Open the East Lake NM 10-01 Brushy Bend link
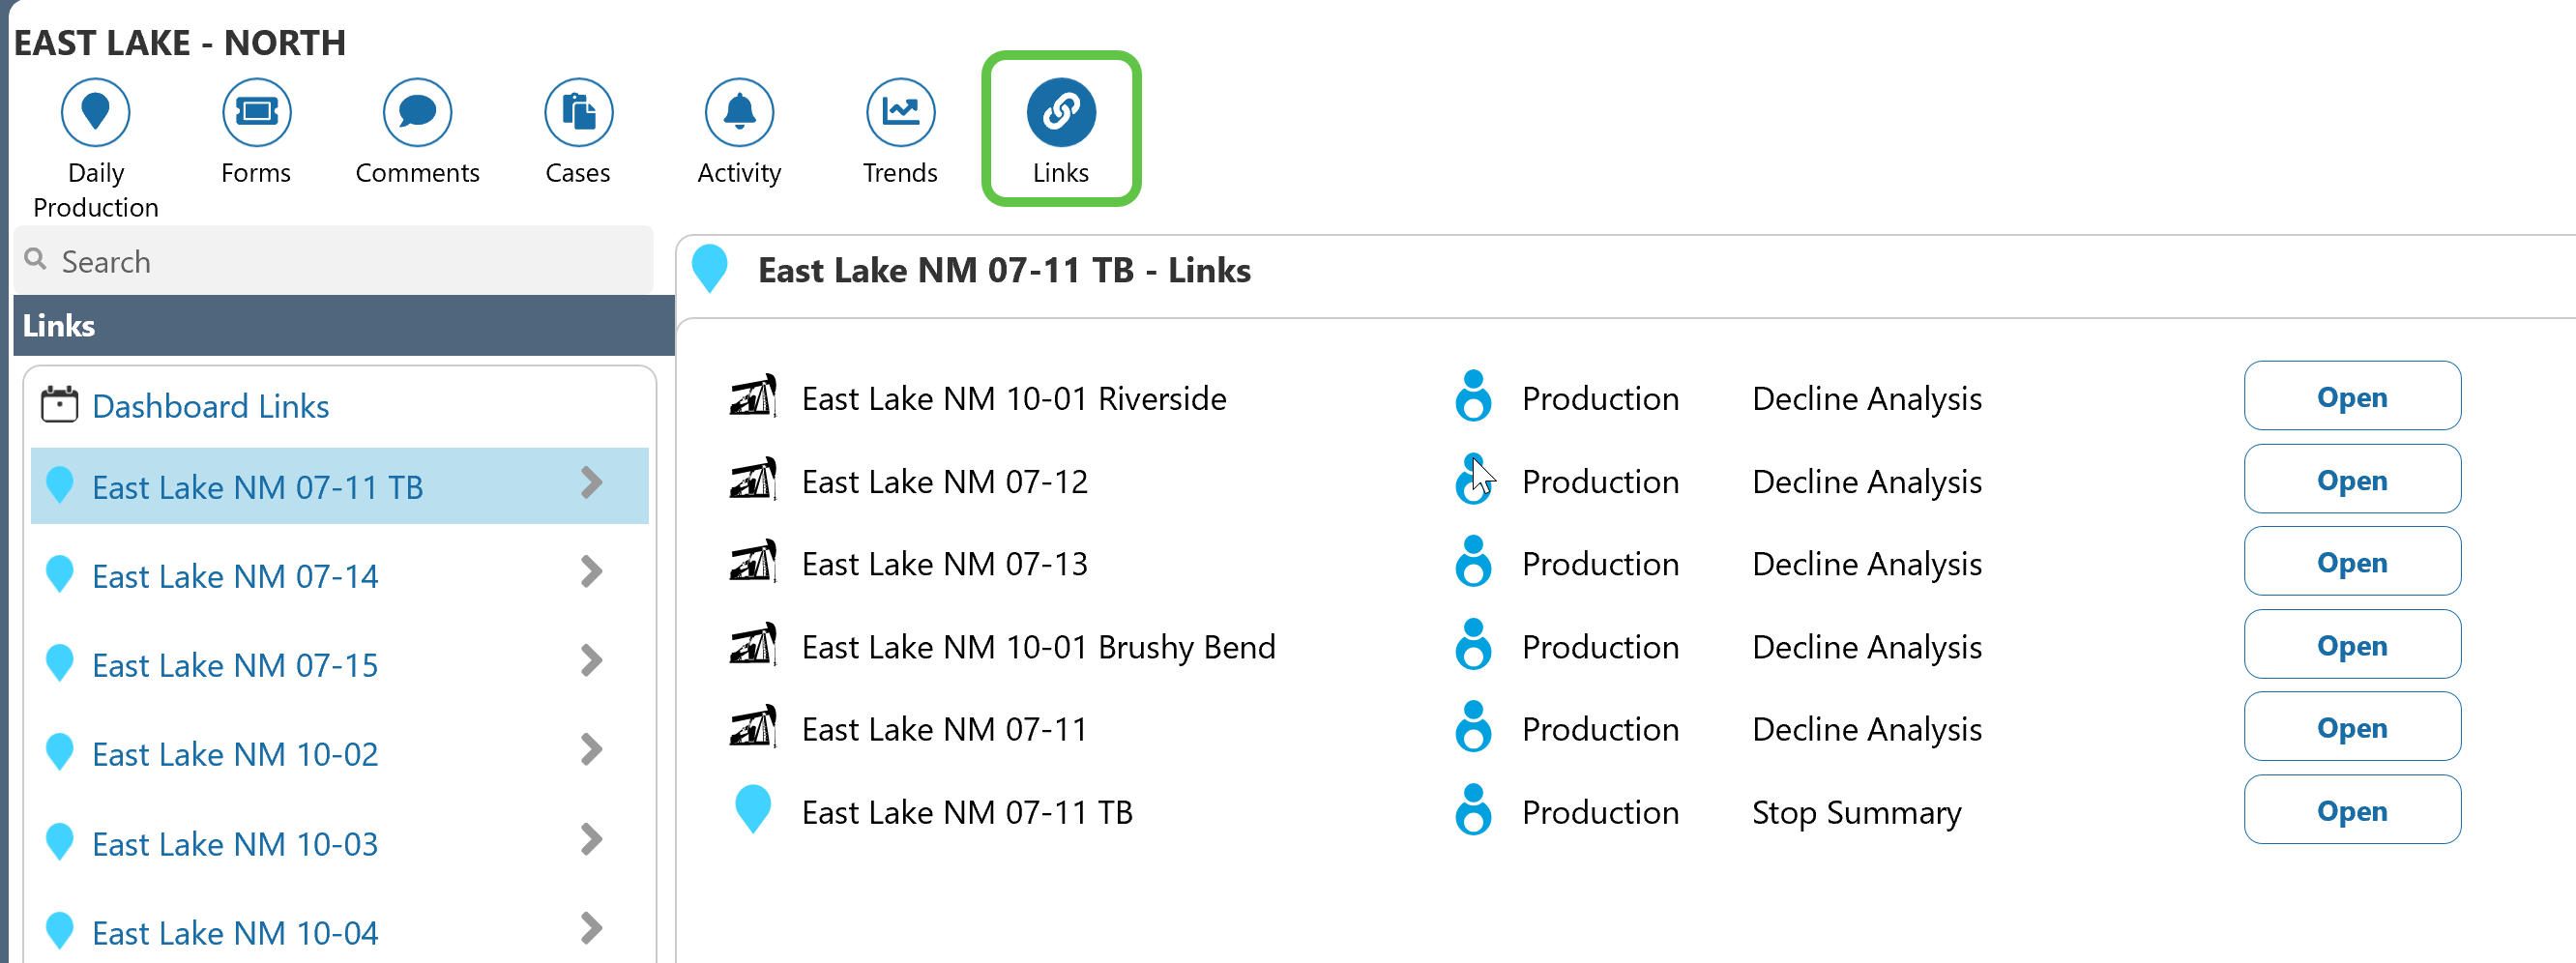 (2351, 646)
